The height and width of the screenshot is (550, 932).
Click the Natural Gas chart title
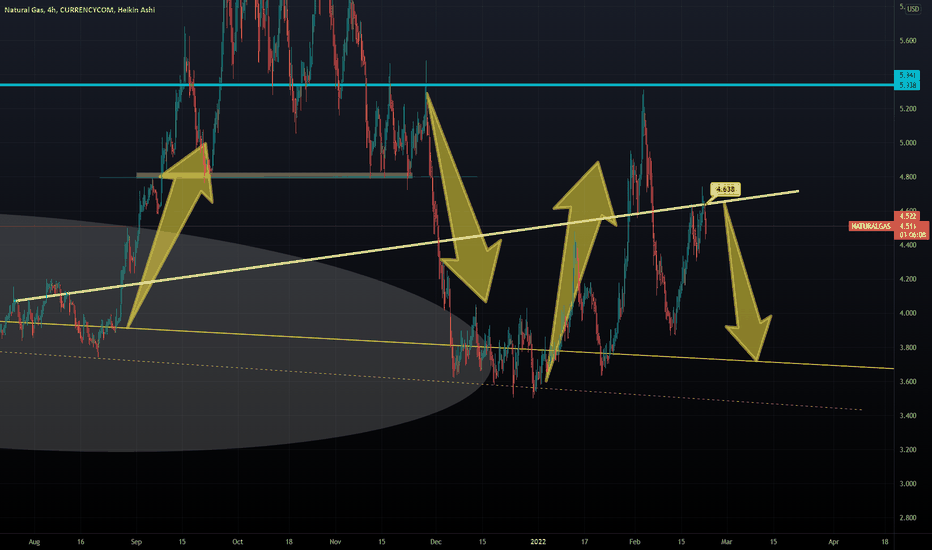(x=80, y=10)
